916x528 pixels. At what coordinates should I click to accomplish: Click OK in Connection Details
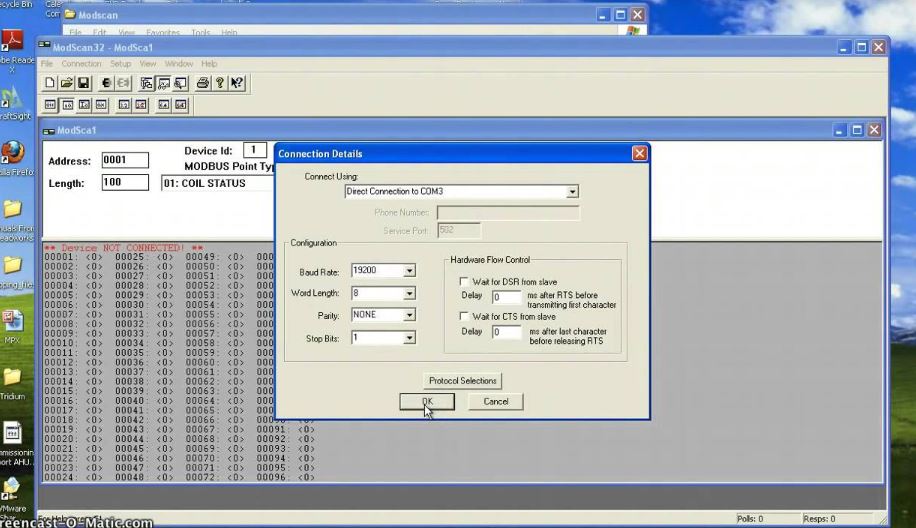[427, 401]
